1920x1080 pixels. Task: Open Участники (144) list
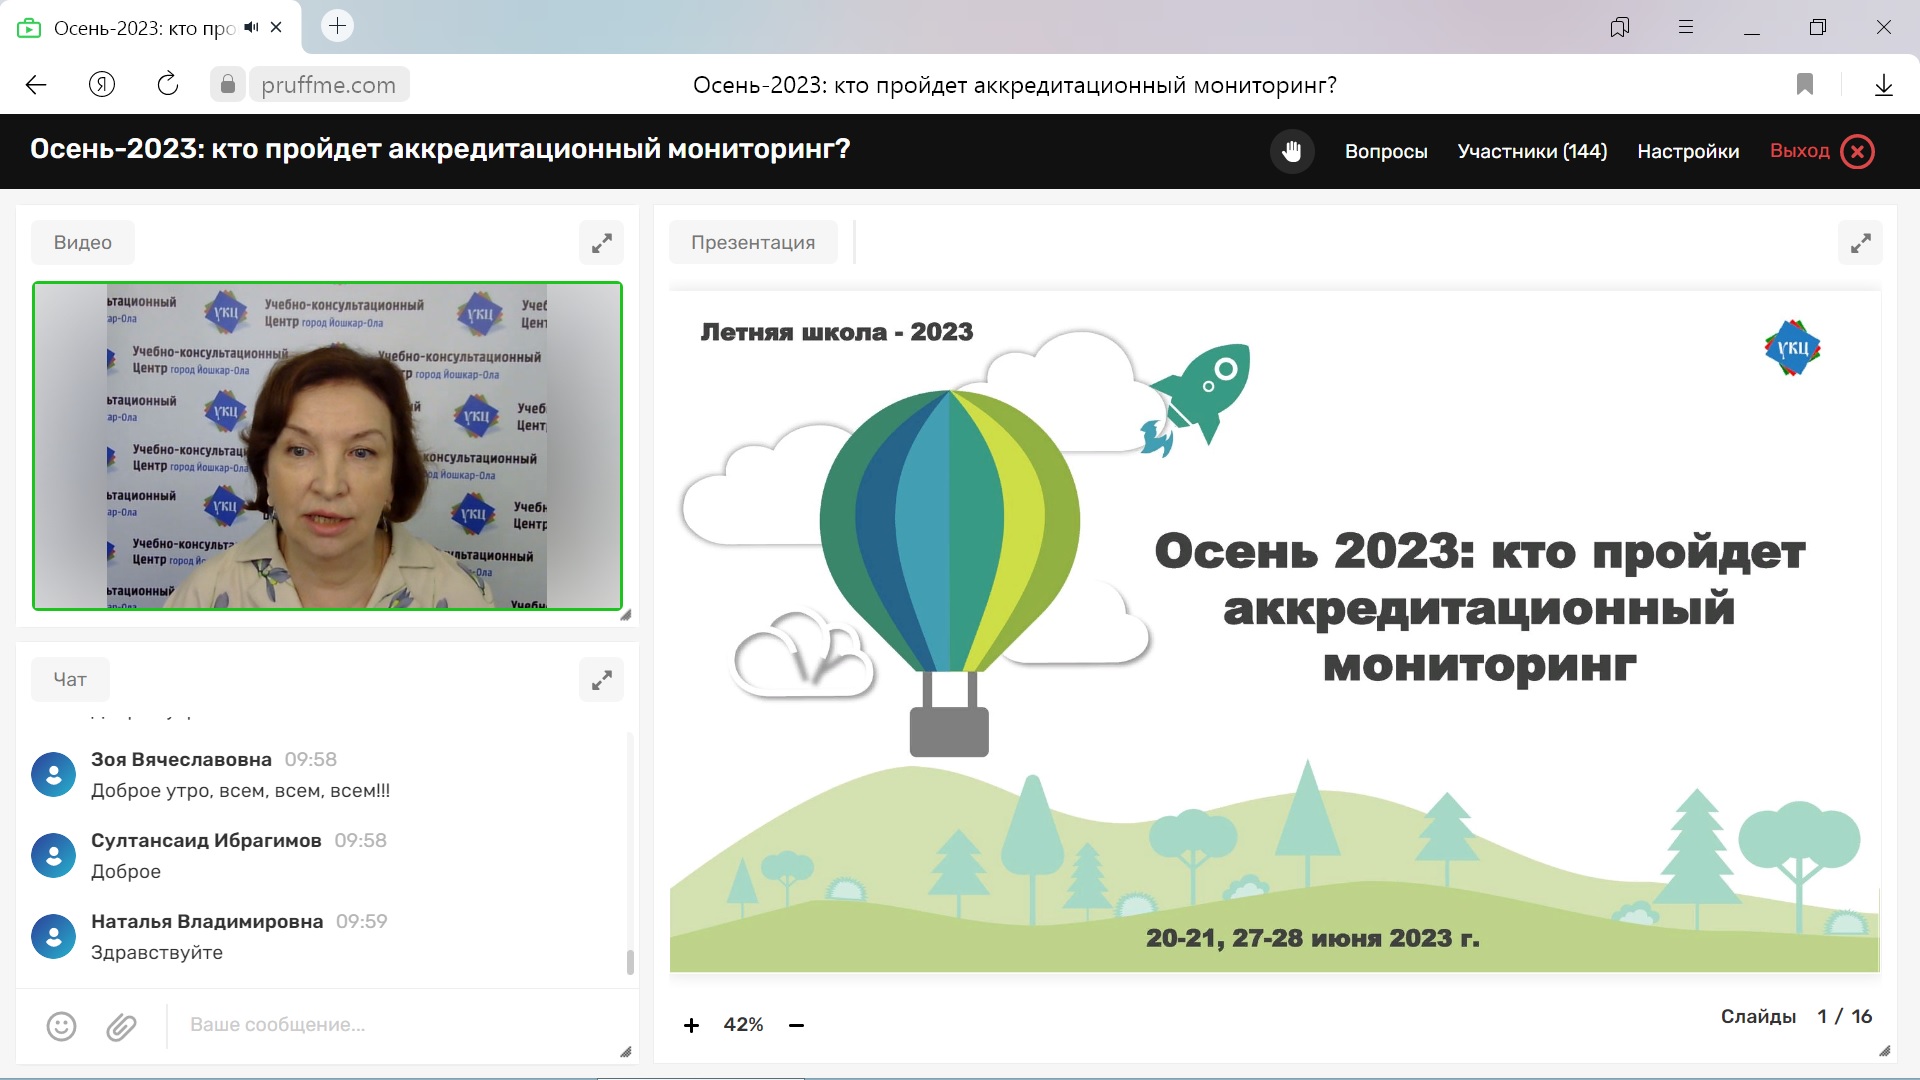(1532, 151)
